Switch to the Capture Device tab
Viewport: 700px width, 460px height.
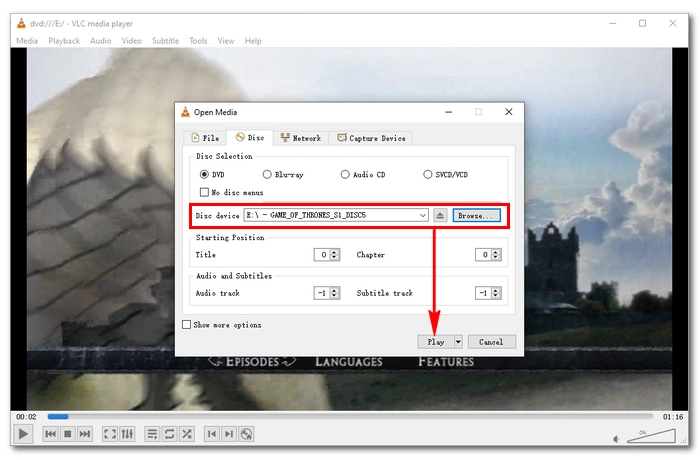[x=371, y=138]
